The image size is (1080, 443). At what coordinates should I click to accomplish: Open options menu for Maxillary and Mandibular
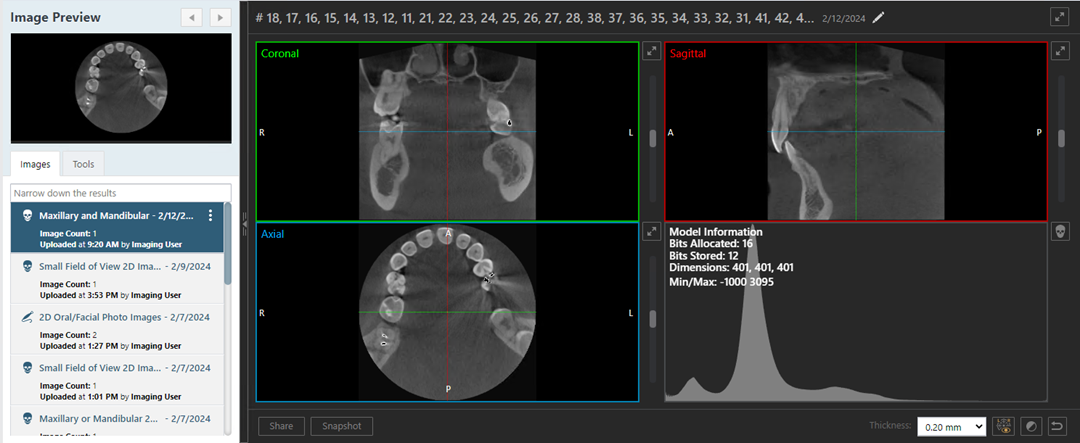[x=210, y=216]
